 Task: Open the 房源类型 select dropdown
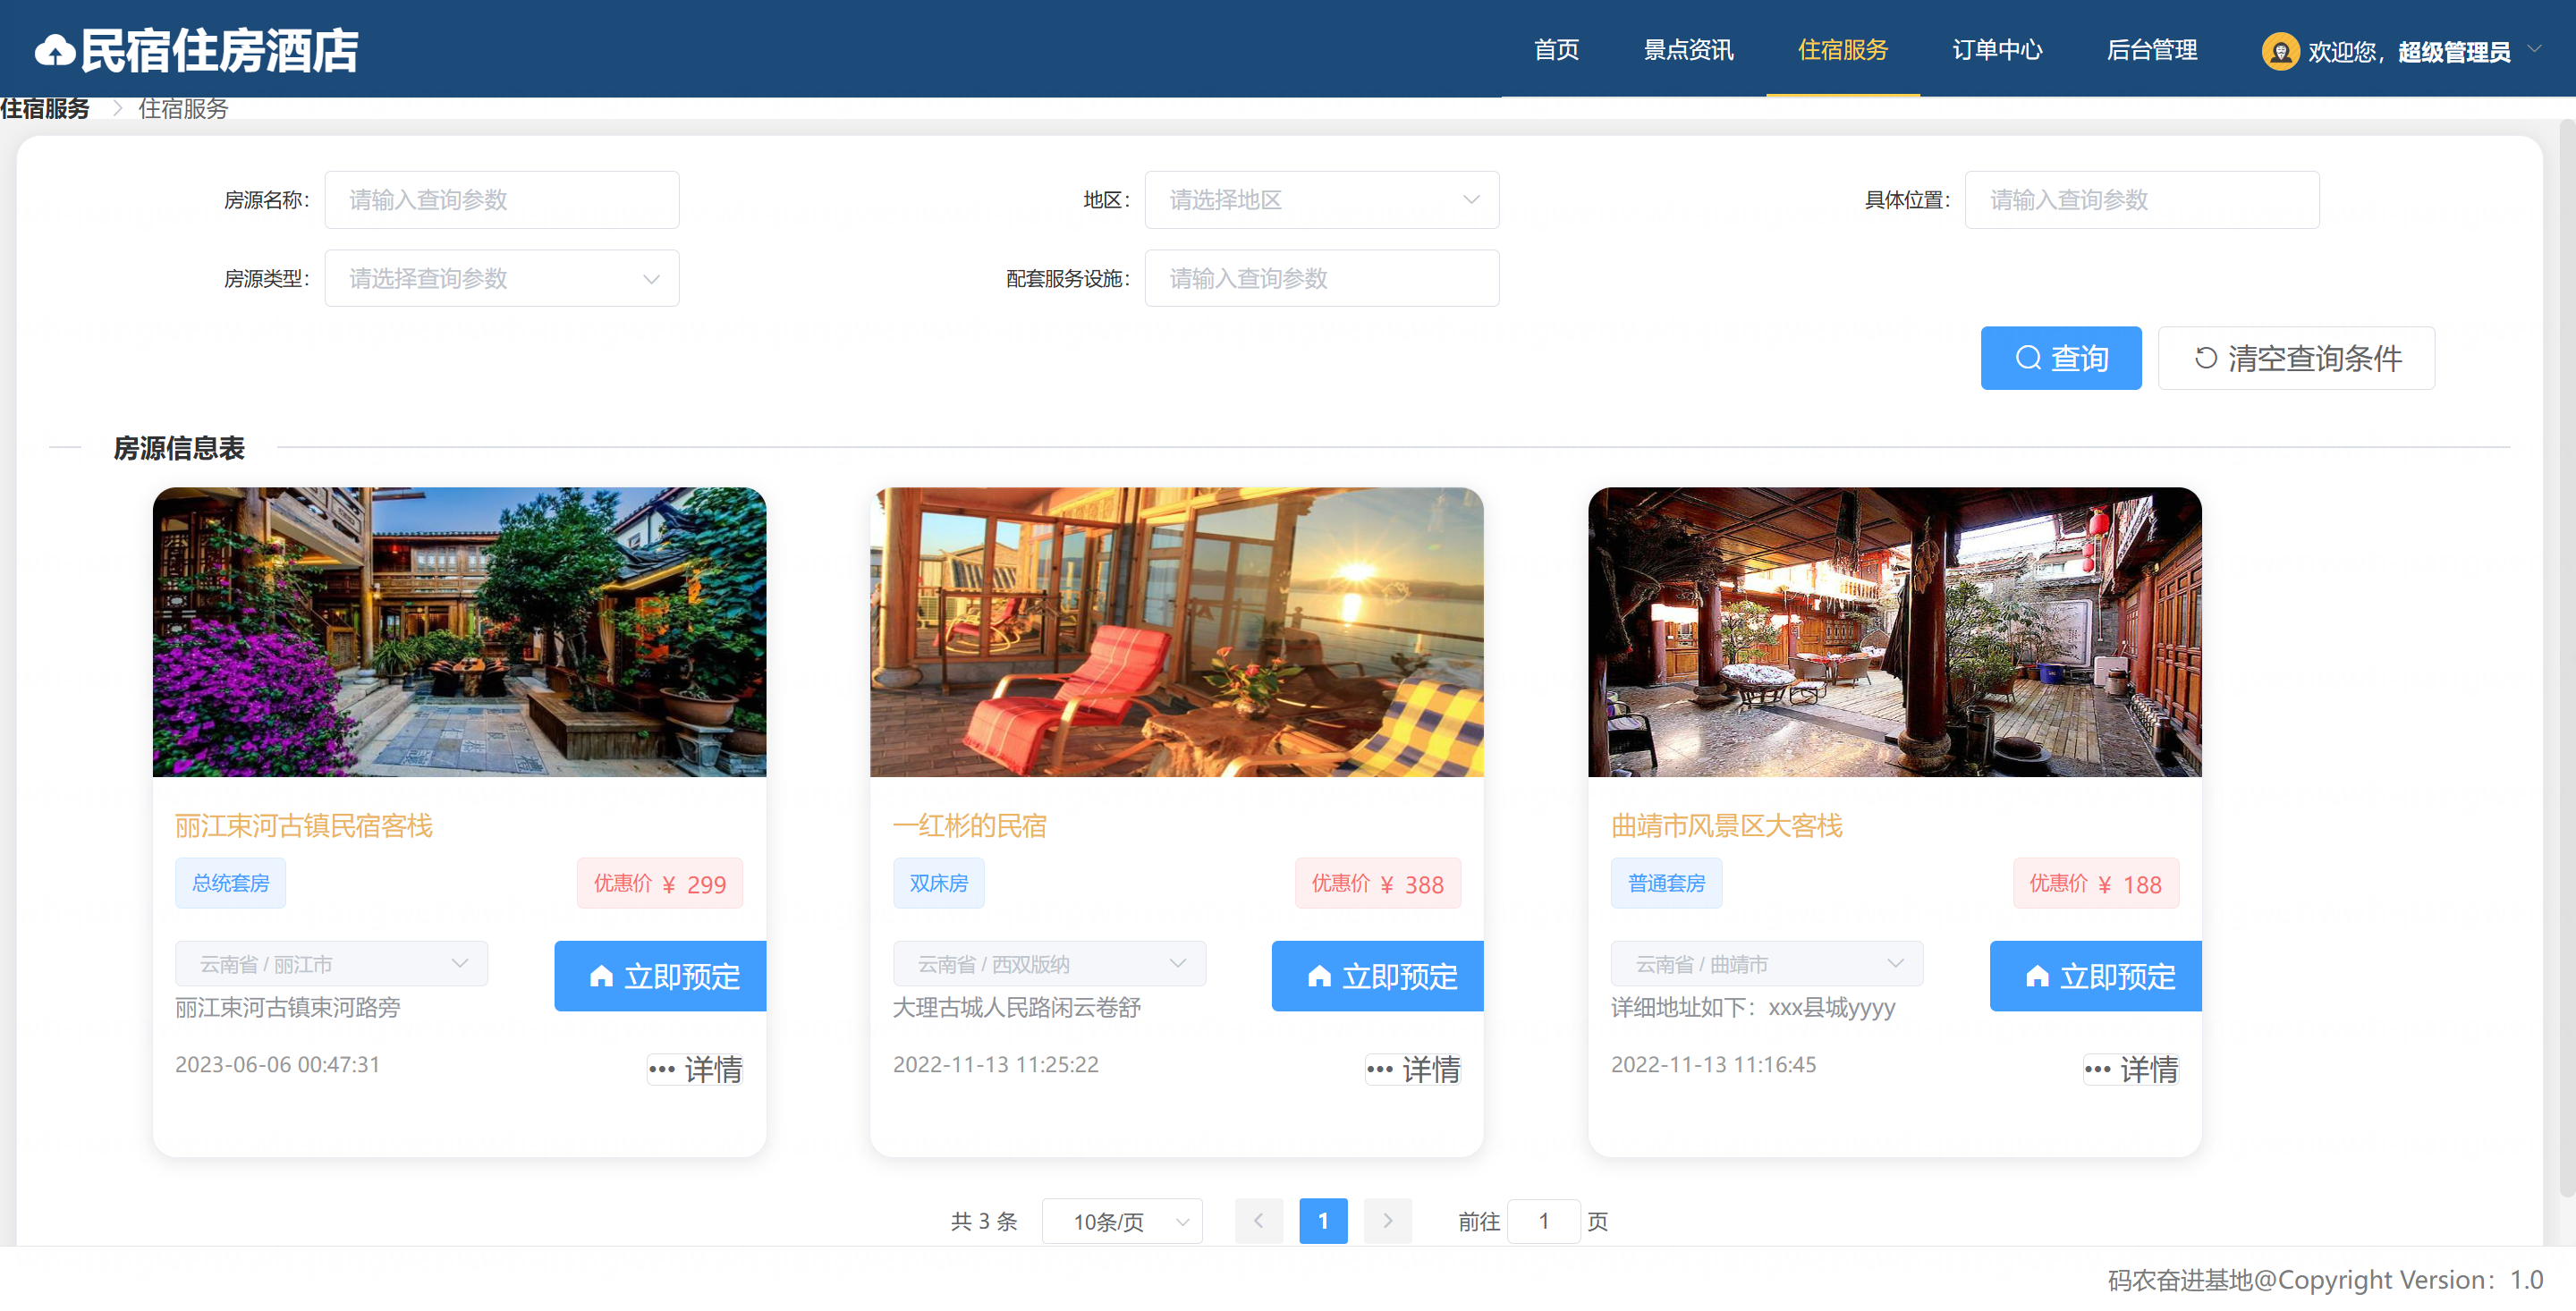coord(501,278)
